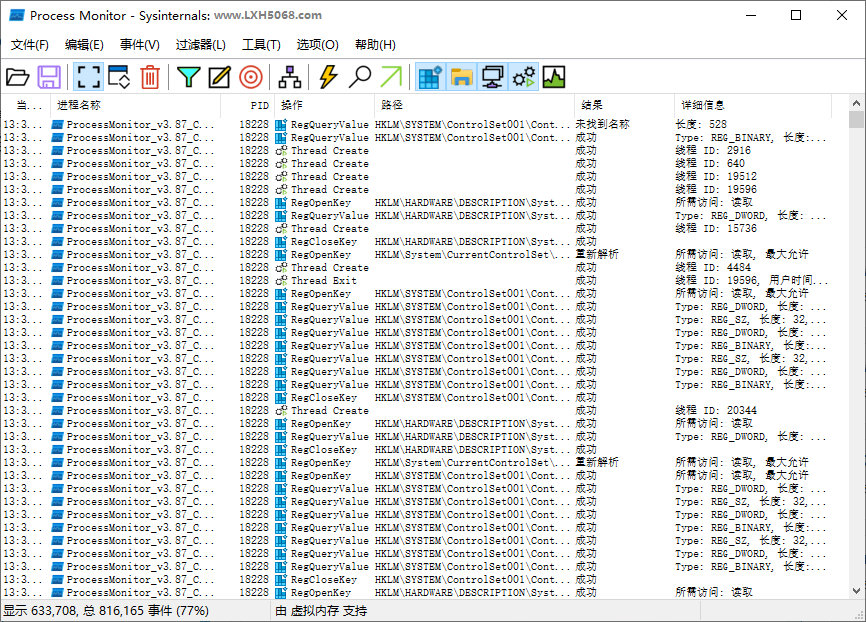Image resolution: width=866 pixels, height=622 pixels.
Task: Open the 事件(V) menu
Action: (140, 45)
